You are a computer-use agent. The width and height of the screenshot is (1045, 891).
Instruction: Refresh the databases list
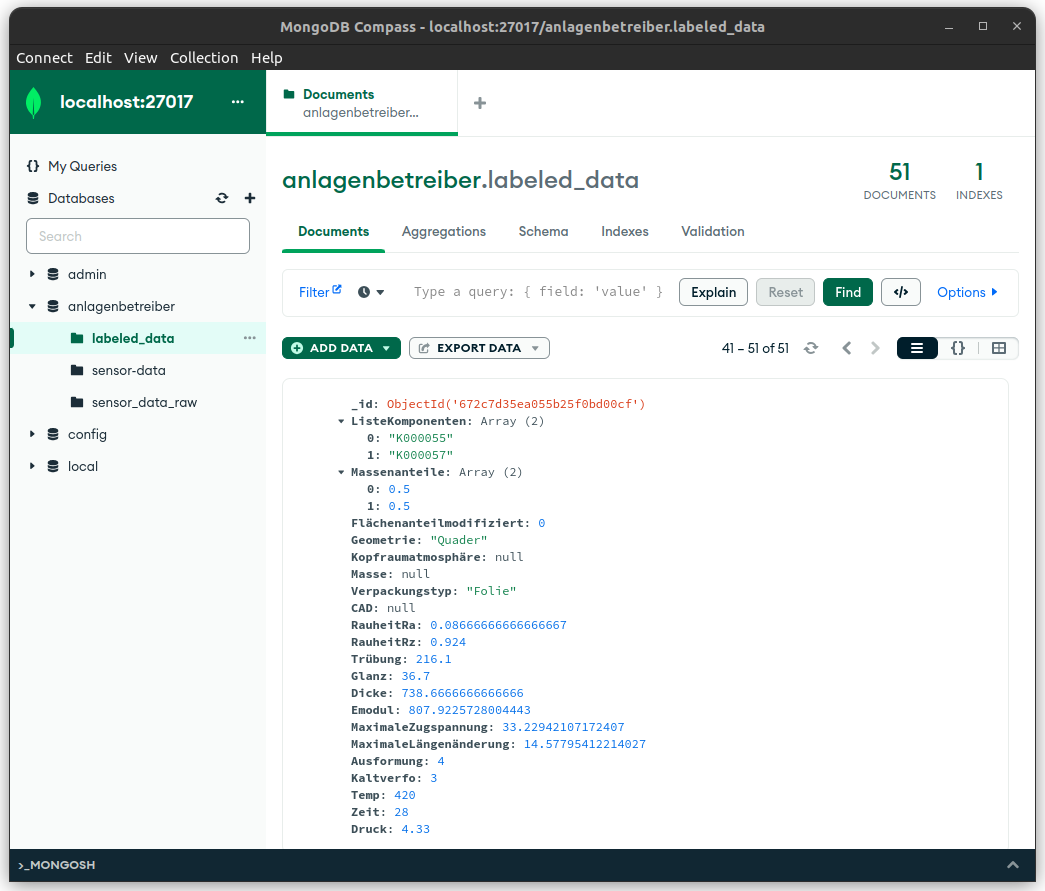(222, 199)
